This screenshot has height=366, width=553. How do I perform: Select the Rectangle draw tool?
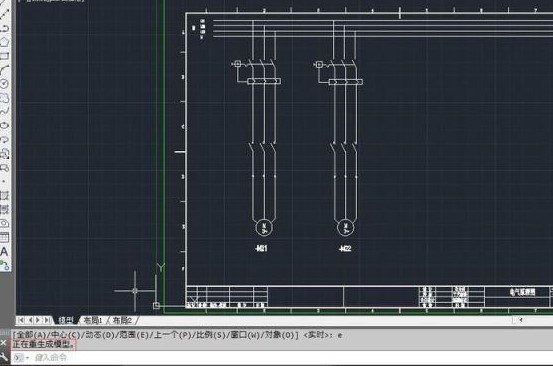pyautogui.click(x=5, y=56)
